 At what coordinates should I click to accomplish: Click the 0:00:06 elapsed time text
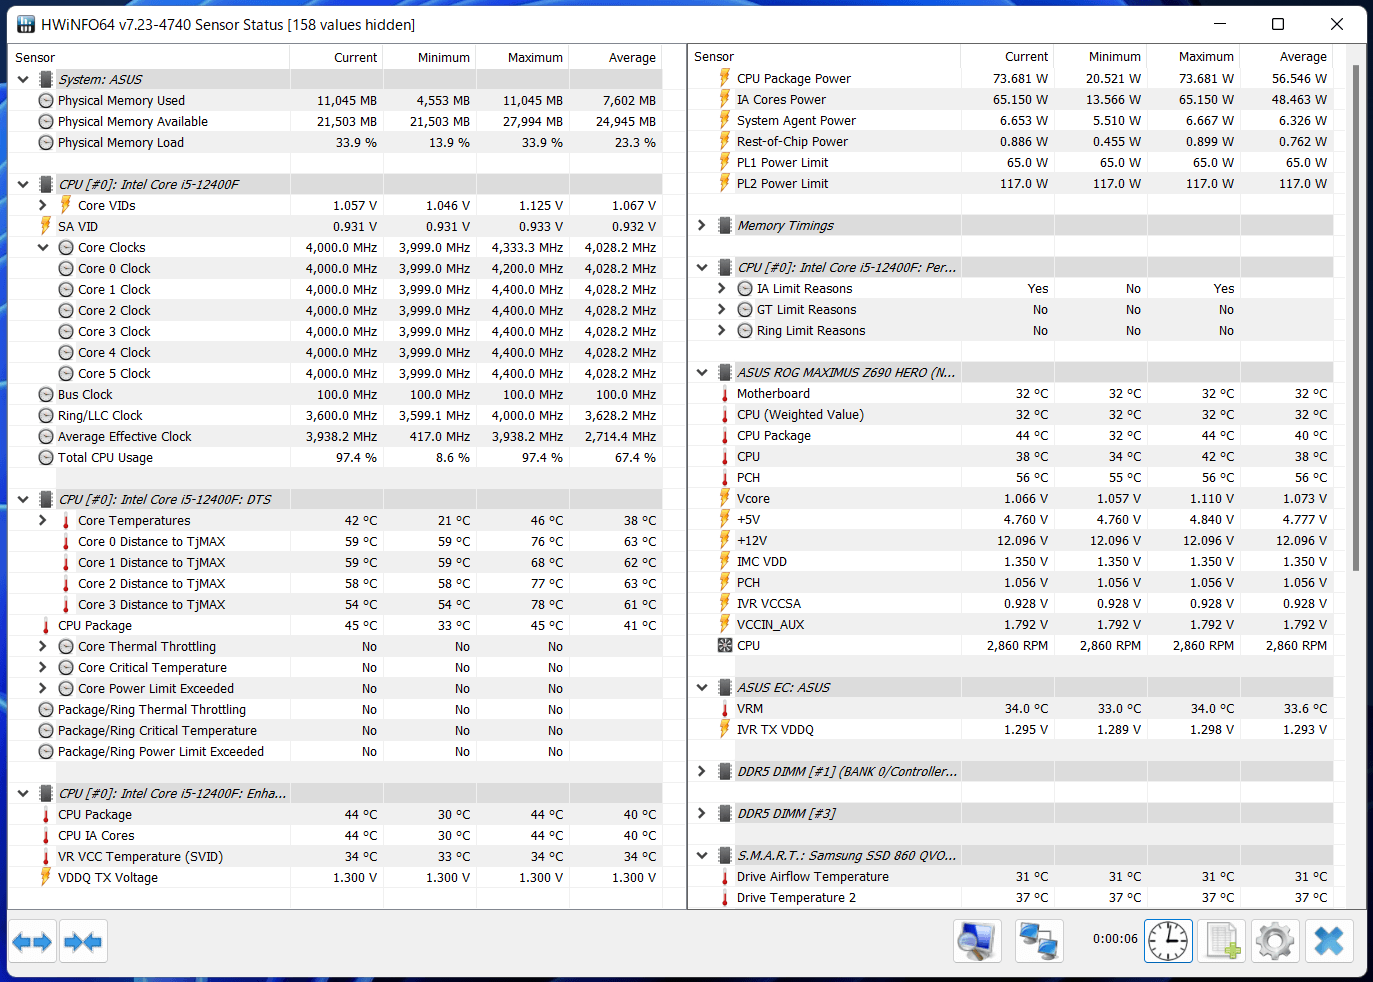click(x=1114, y=939)
